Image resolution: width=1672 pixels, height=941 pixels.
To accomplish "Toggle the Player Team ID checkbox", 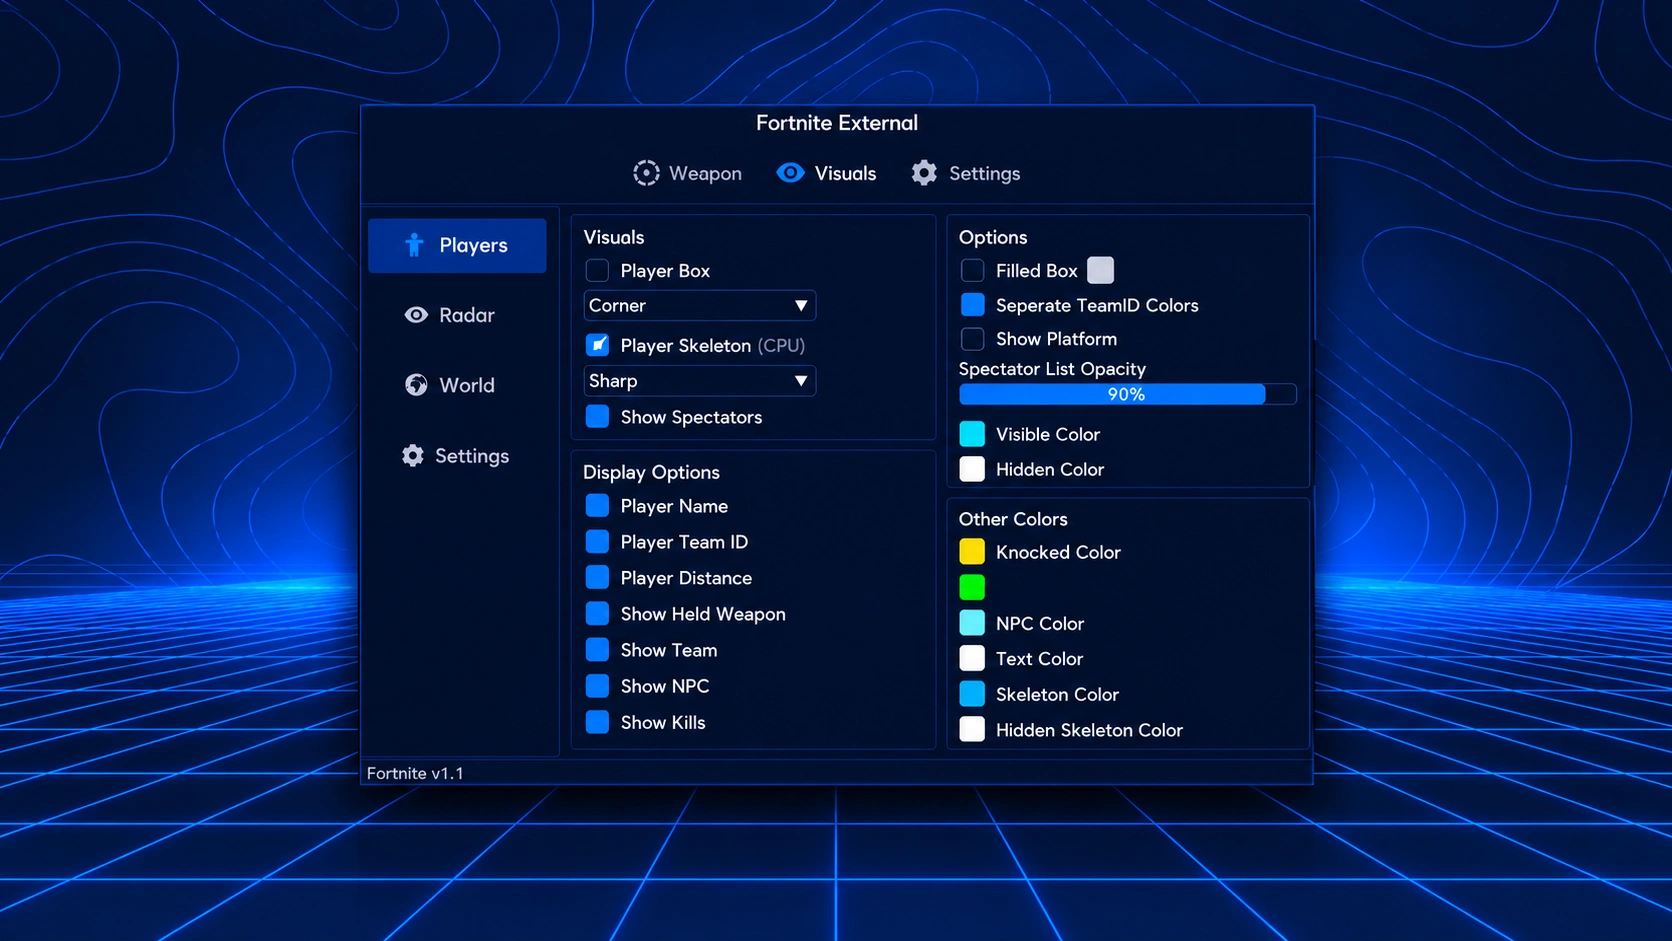I will pos(597,542).
